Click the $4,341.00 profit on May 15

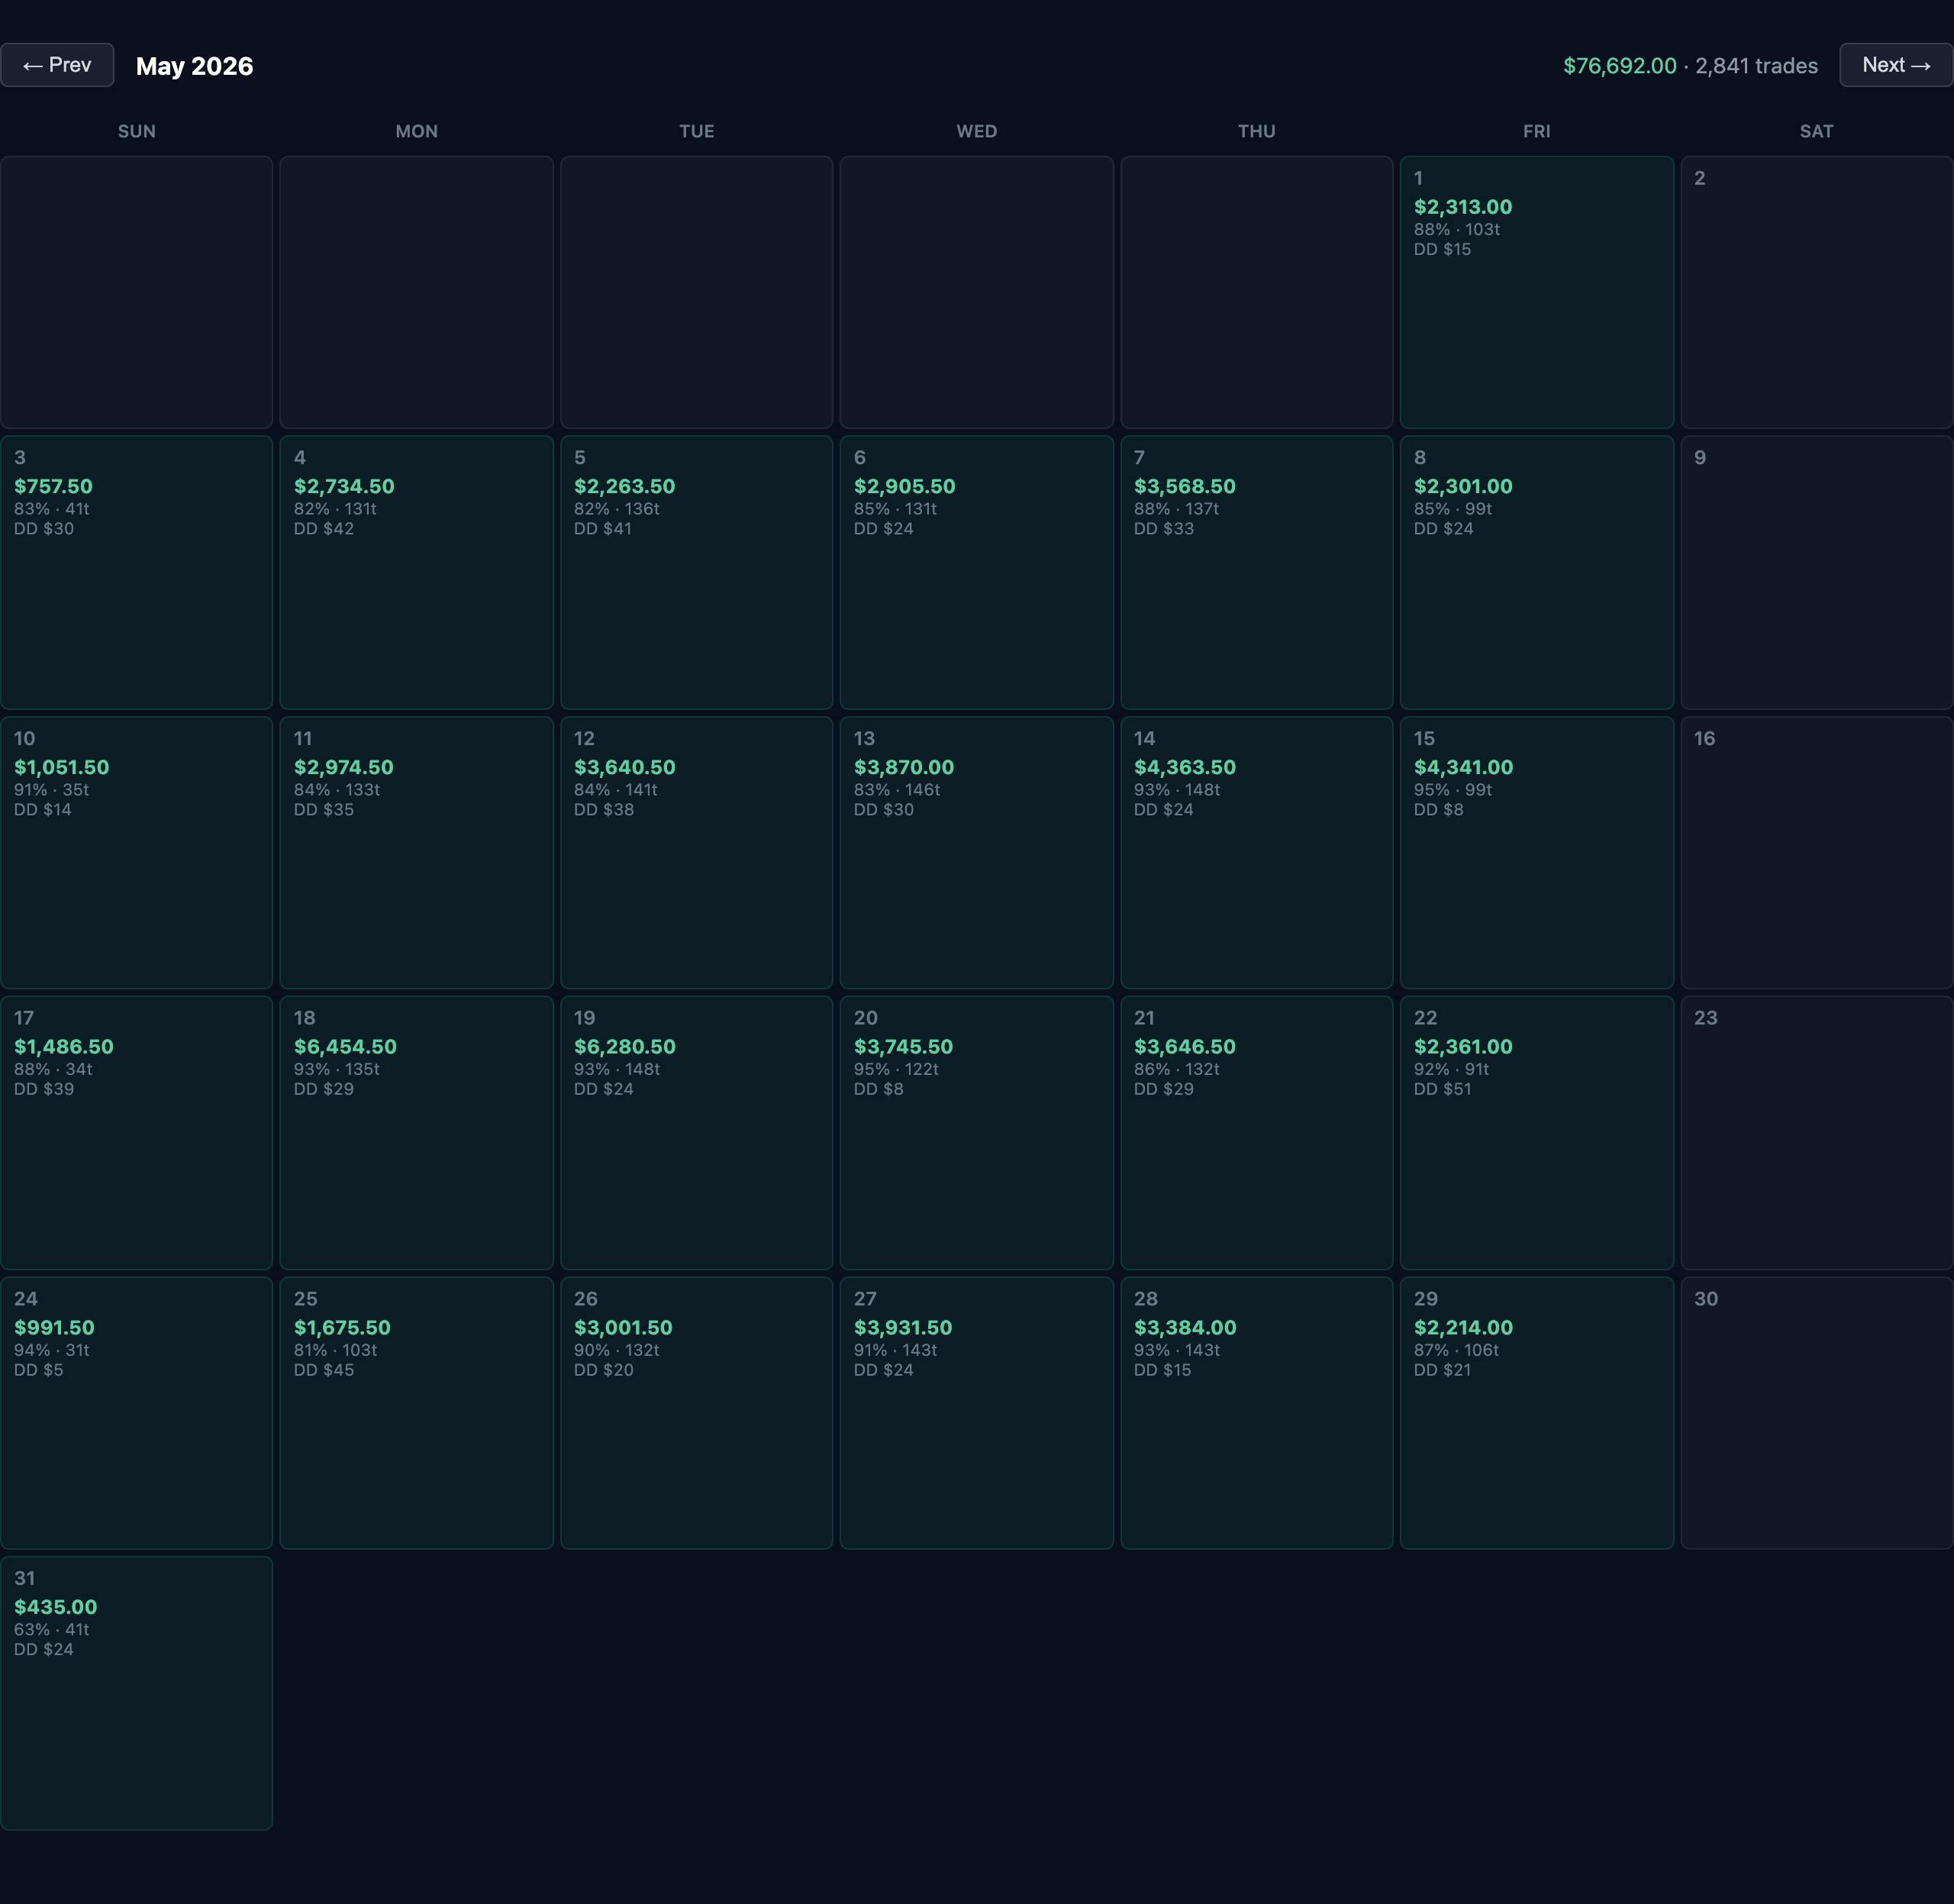[x=1463, y=767]
